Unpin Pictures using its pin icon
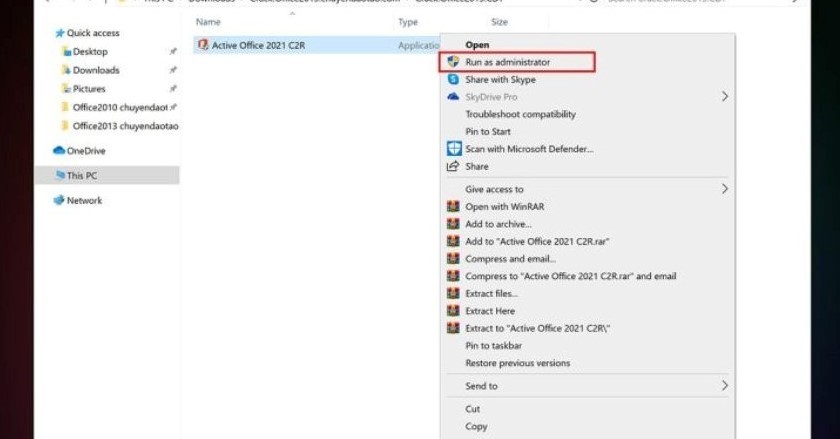 point(172,89)
